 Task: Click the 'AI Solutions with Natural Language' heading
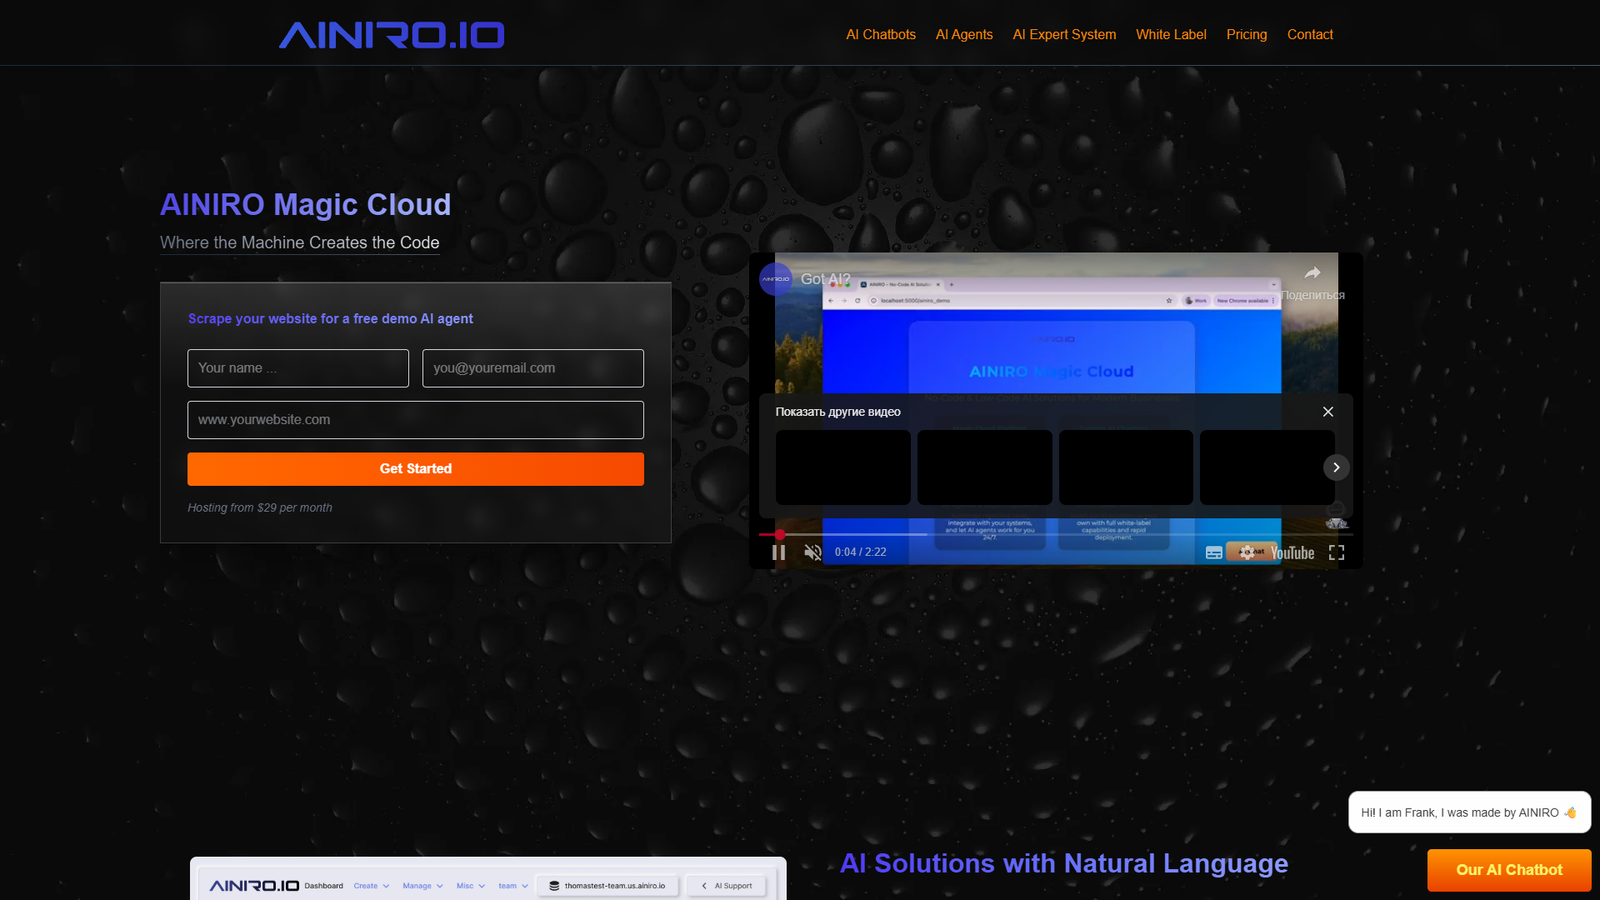pos(1064,864)
